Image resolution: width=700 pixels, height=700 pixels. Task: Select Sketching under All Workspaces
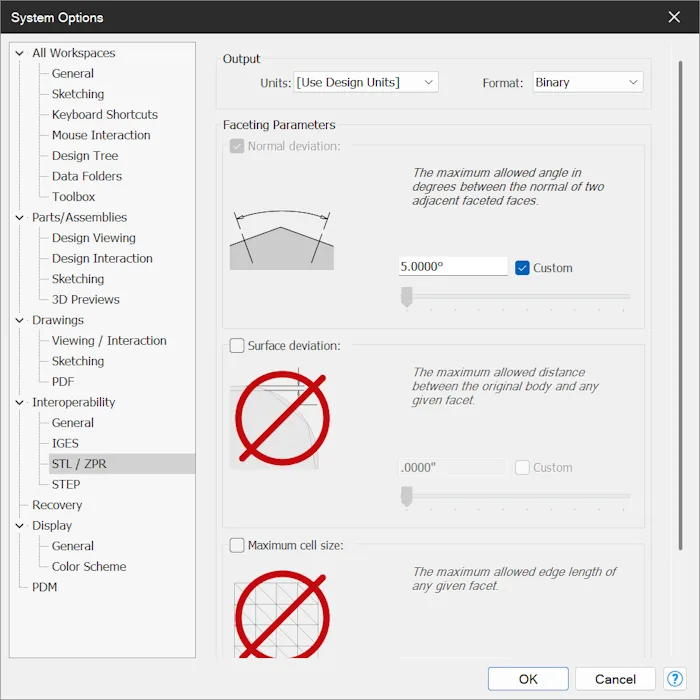click(78, 94)
